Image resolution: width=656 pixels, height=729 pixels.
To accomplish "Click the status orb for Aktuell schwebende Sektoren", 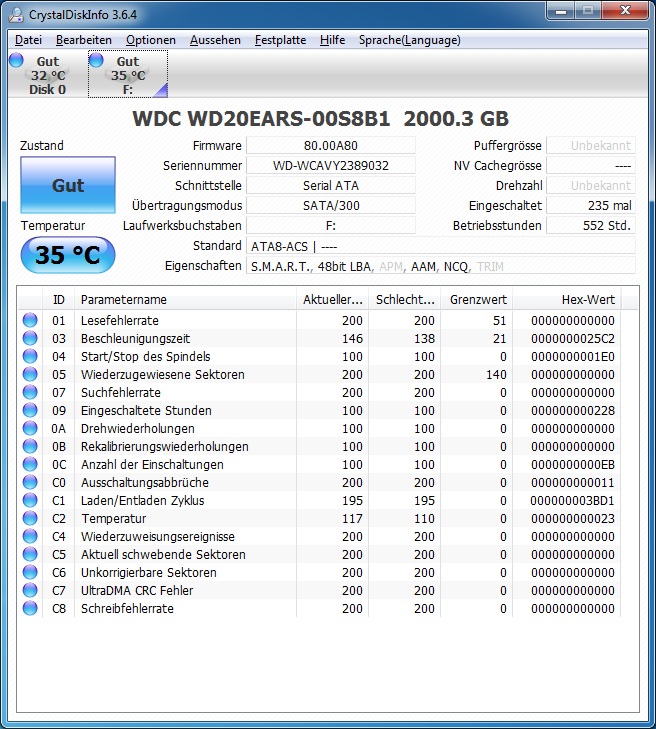I will point(30,554).
